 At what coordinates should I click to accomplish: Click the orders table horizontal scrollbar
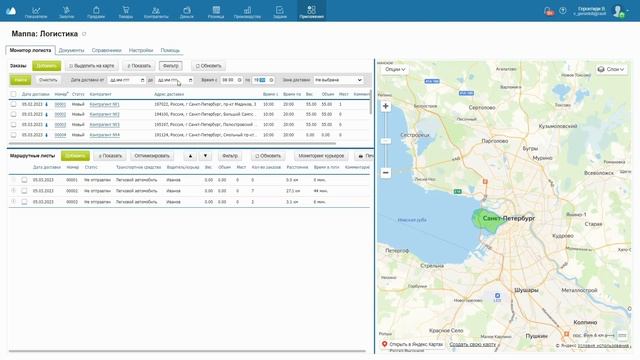click(172, 143)
